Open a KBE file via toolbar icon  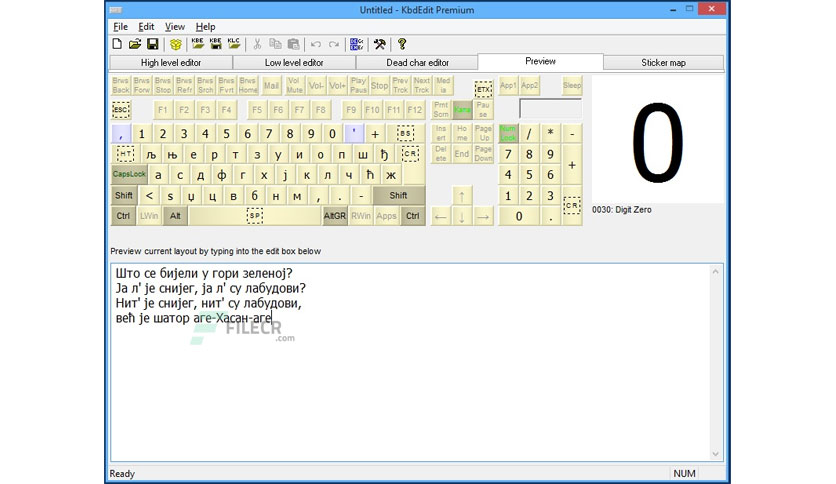coord(198,44)
